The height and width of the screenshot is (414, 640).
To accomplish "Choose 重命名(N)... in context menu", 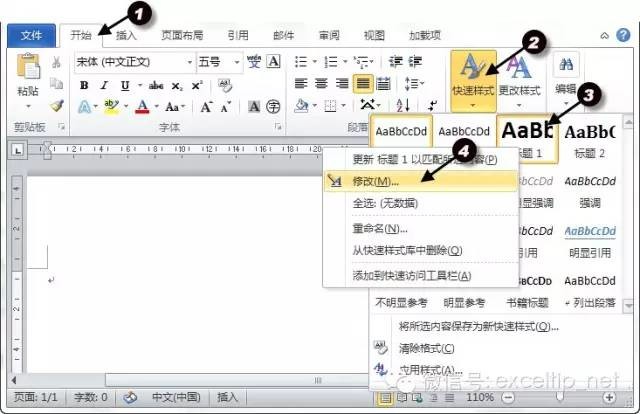I will pos(420,229).
